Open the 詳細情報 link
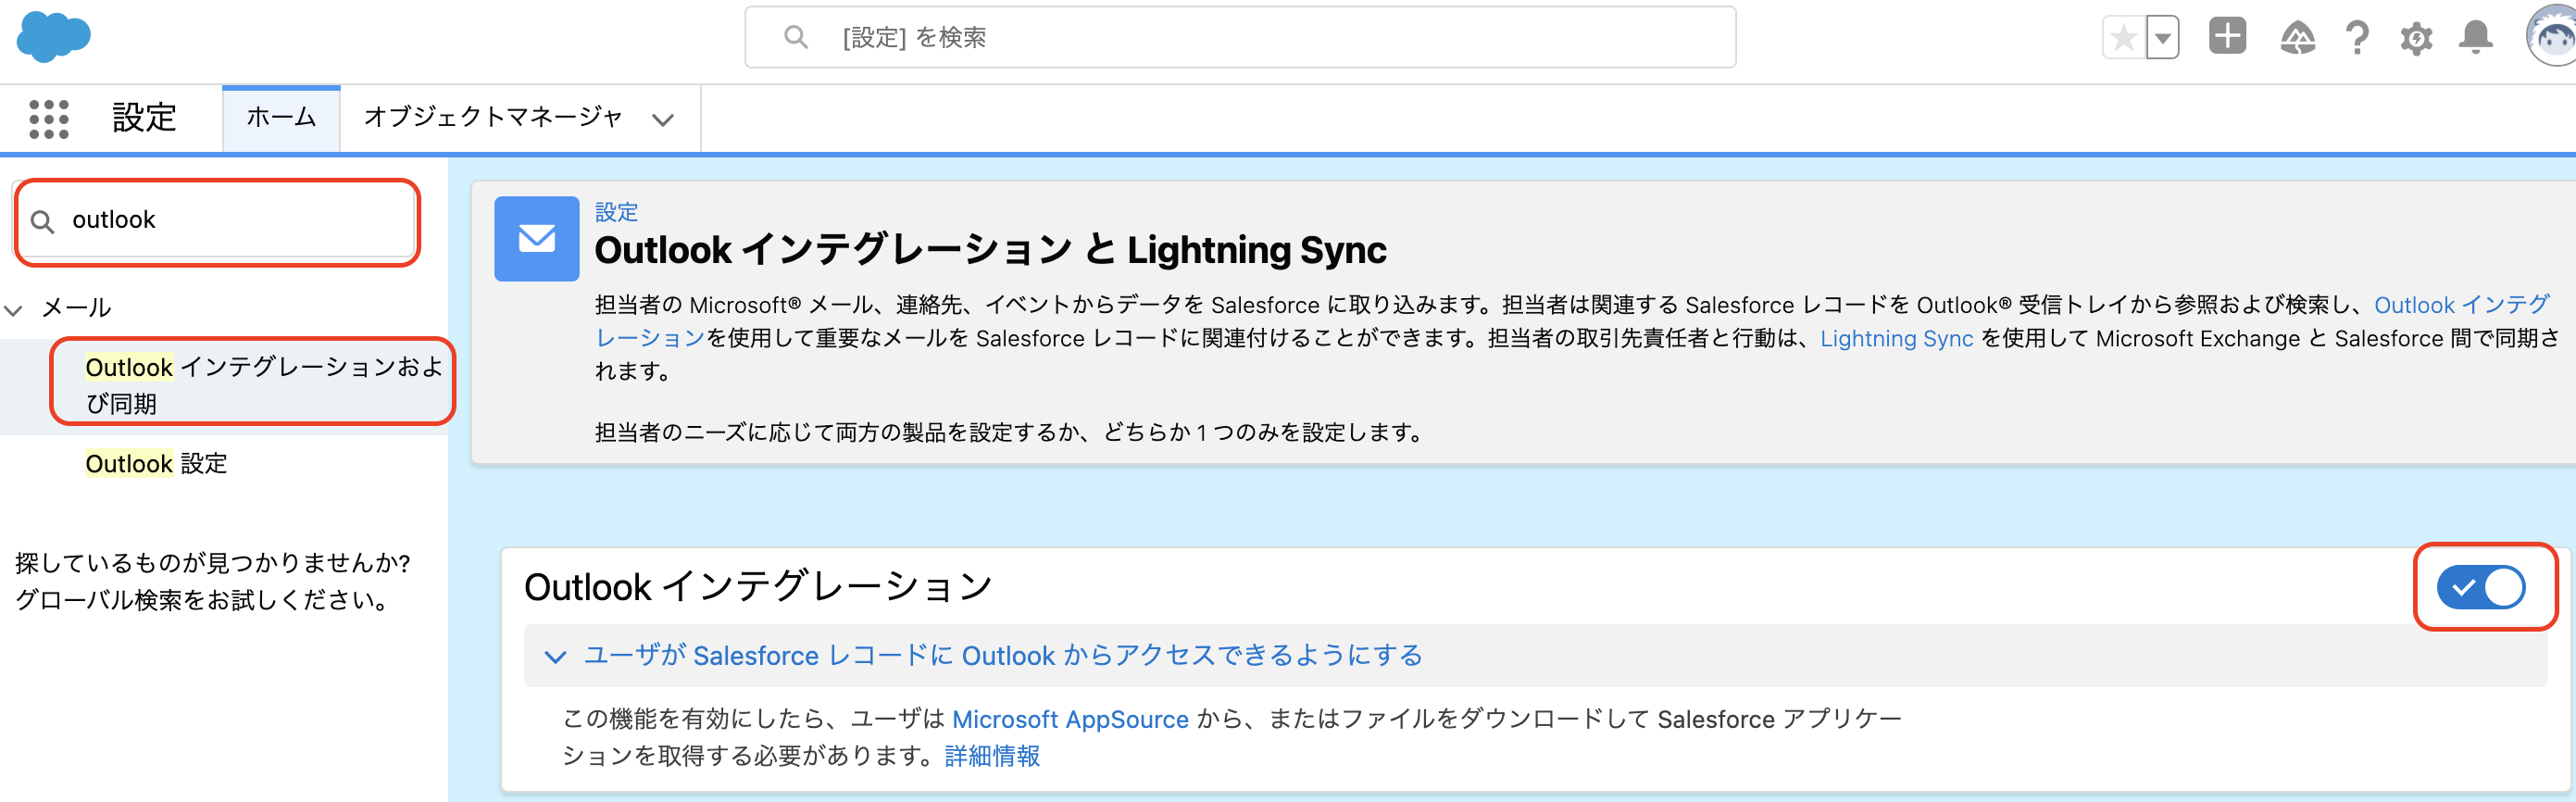The width and height of the screenshot is (2576, 802). click(x=992, y=757)
